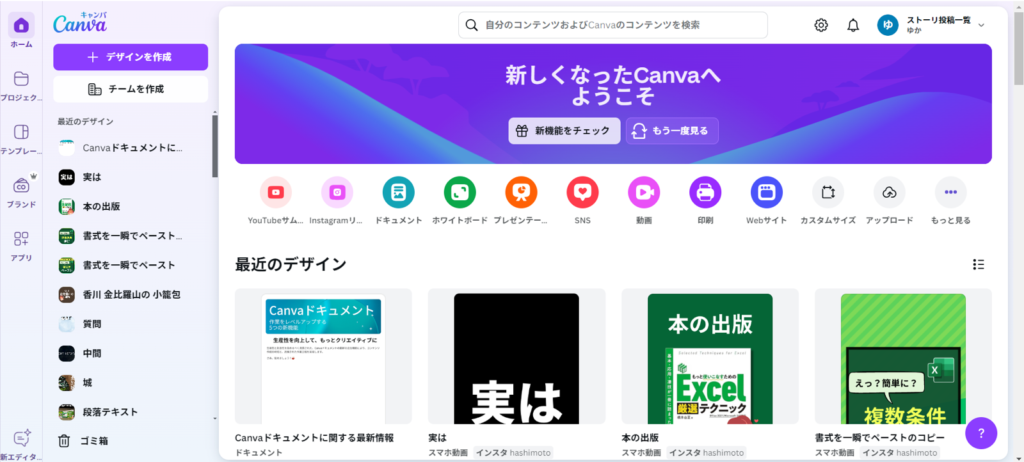Screen dimensions: 1024x462
Task: Open the notifications bell icon
Action: point(853,25)
